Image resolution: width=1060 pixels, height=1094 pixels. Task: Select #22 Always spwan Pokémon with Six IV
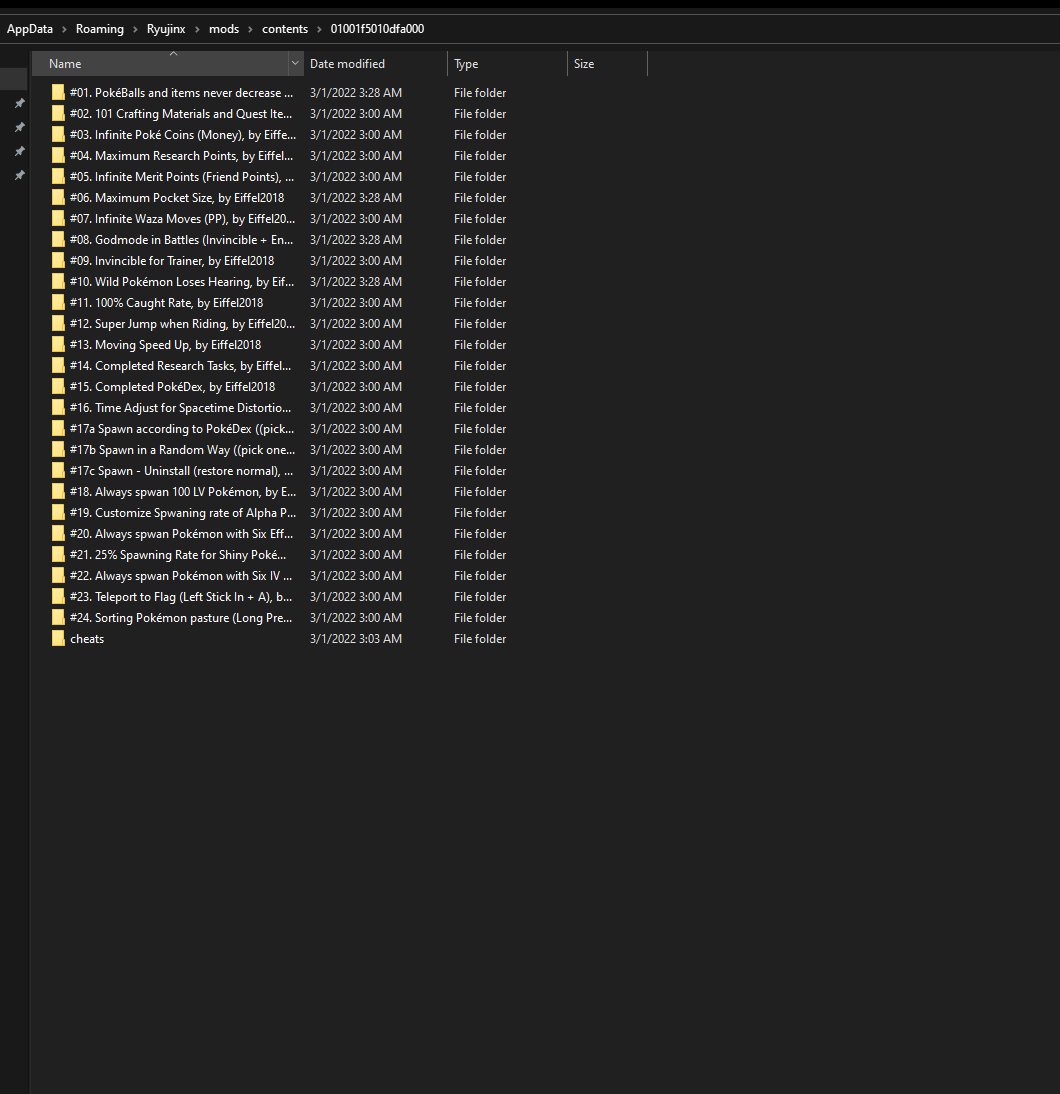click(181, 575)
